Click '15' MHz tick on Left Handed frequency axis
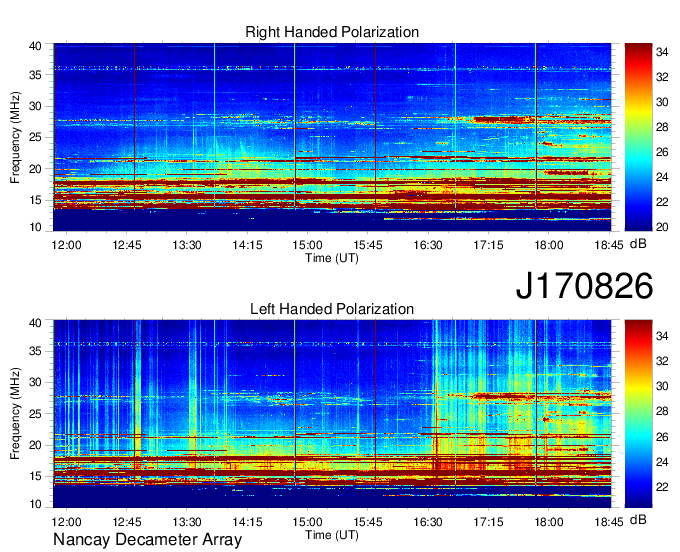This screenshot has height=552, width=680. pyautogui.click(x=36, y=477)
